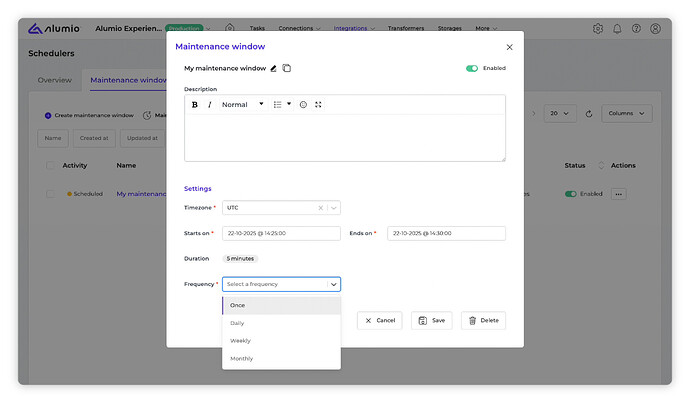Click the copy icon beside the window name
The height and width of the screenshot is (403, 690).
click(287, 68)
